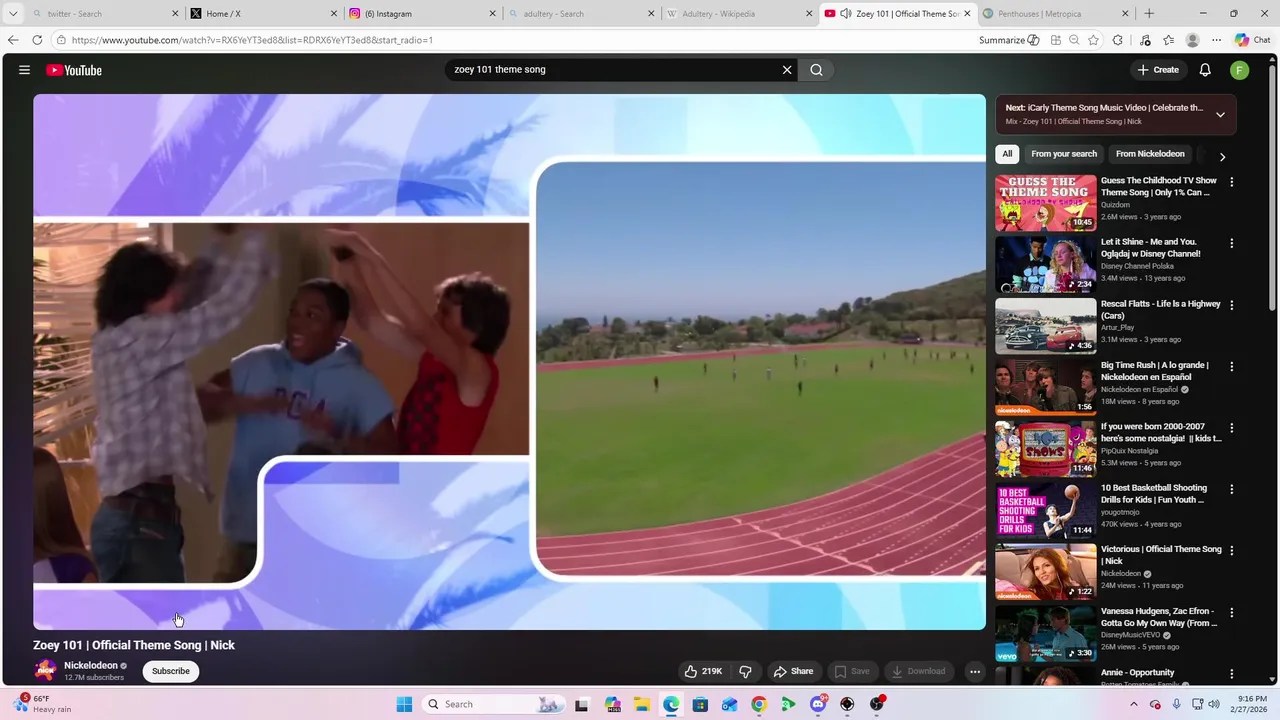Open a new browser tab

(1149, 13)
